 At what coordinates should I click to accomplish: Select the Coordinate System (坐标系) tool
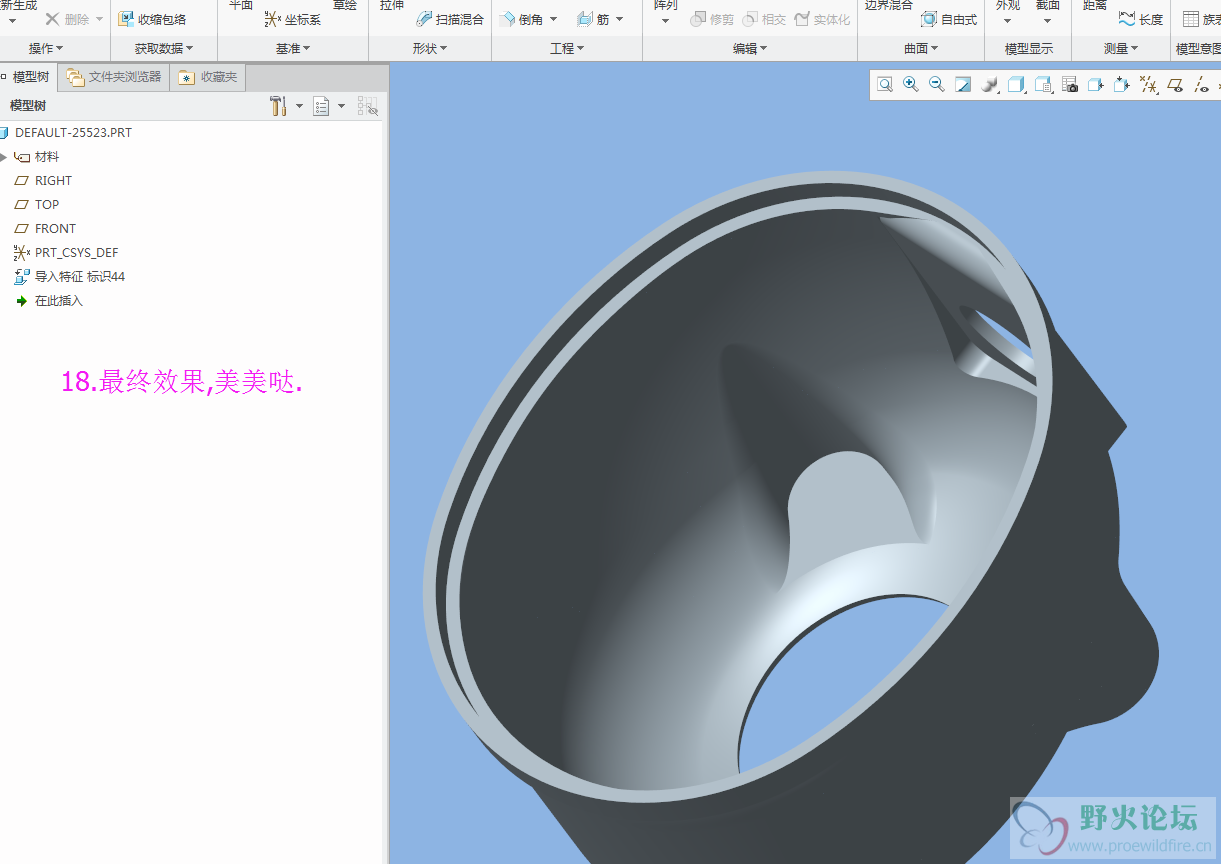click(293, 19)
